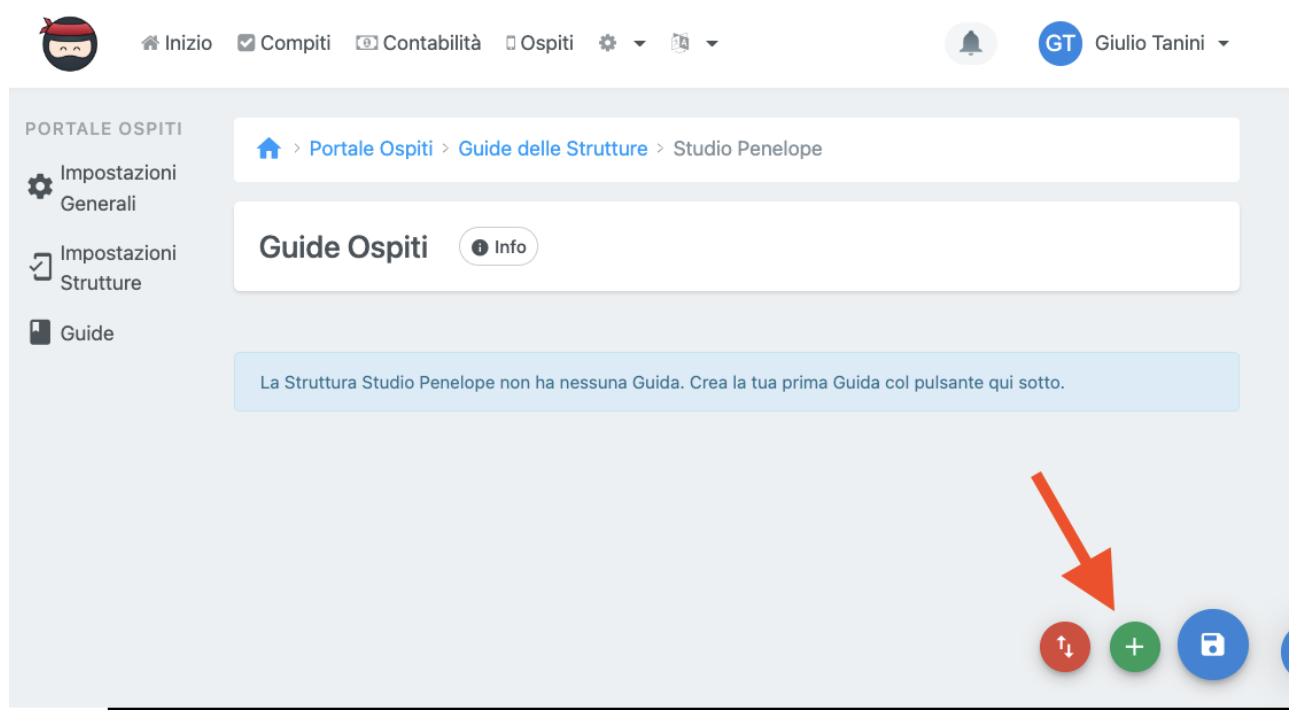This screenshot has width=1296, height=712.
Task: Click the Info button
Action: [x=498, y=247]
